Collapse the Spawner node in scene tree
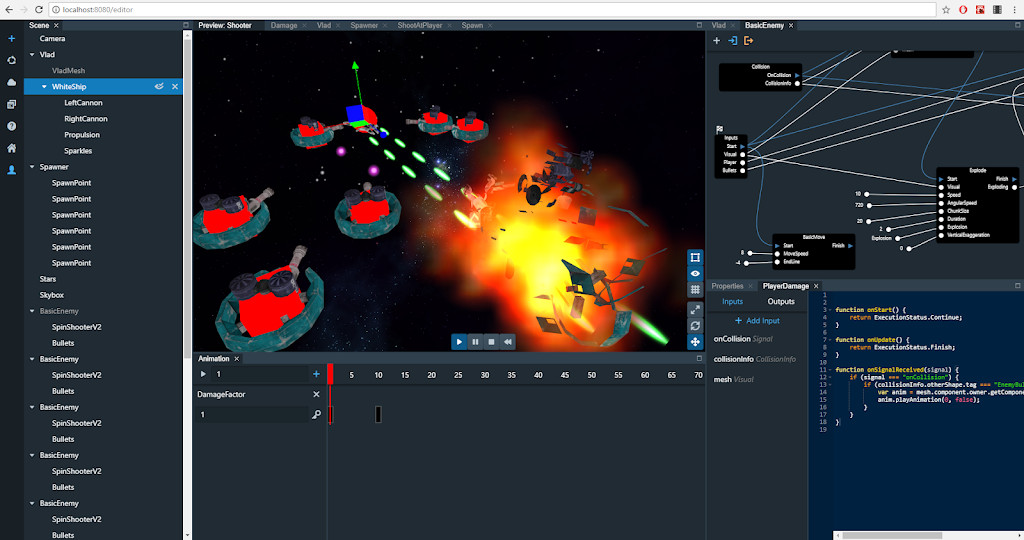1024x540 pixels. (x=33, y=167)
